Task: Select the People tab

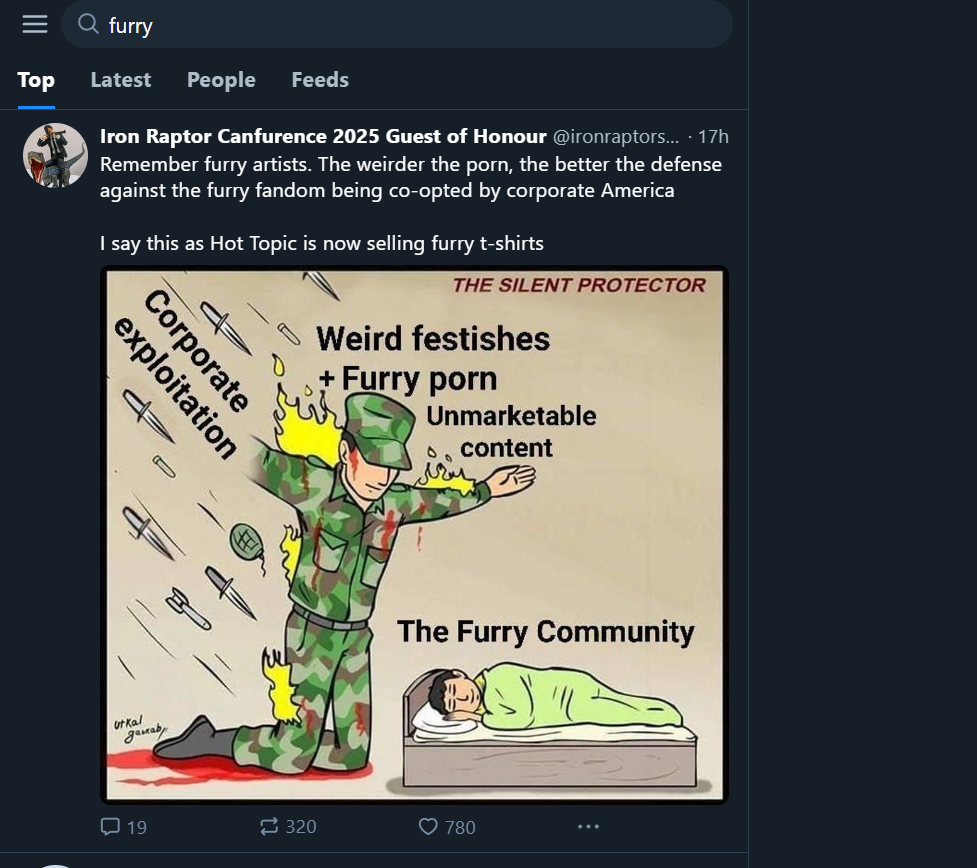Action: coord(221,80)
